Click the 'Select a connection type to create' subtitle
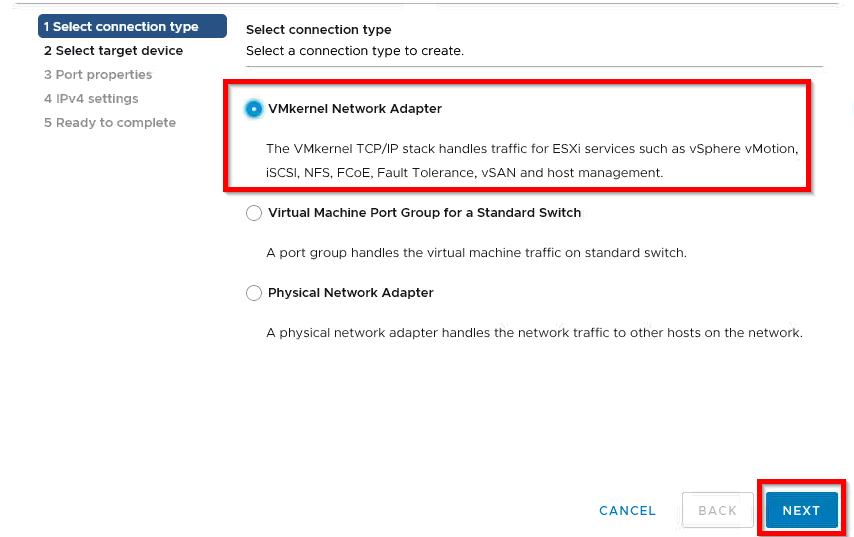Image resolution: width=854 pixels, height=537 pixels. click(355, 51)
